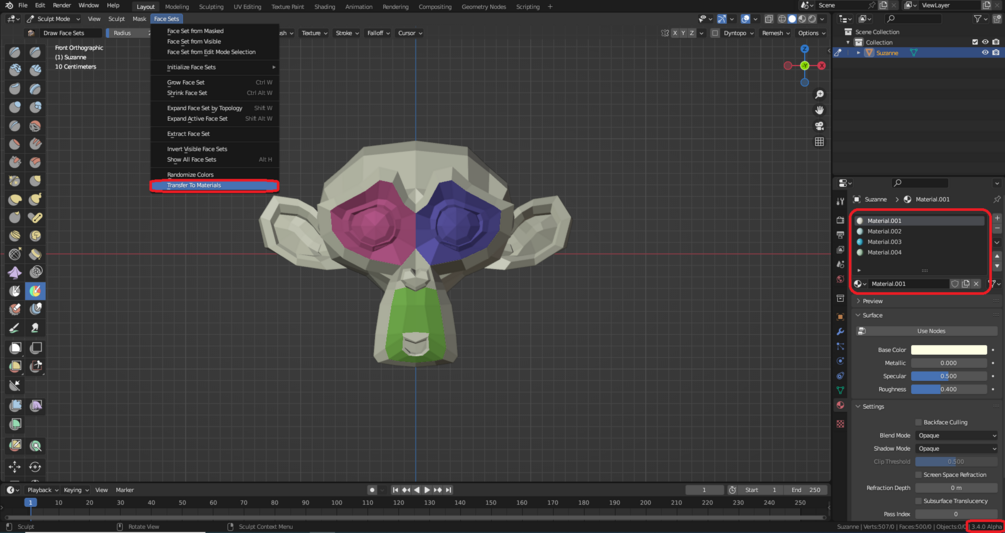Viewport: 1005px width, 533px height.
Task: Open the Tool properties tab
Action: click(840, 201)
